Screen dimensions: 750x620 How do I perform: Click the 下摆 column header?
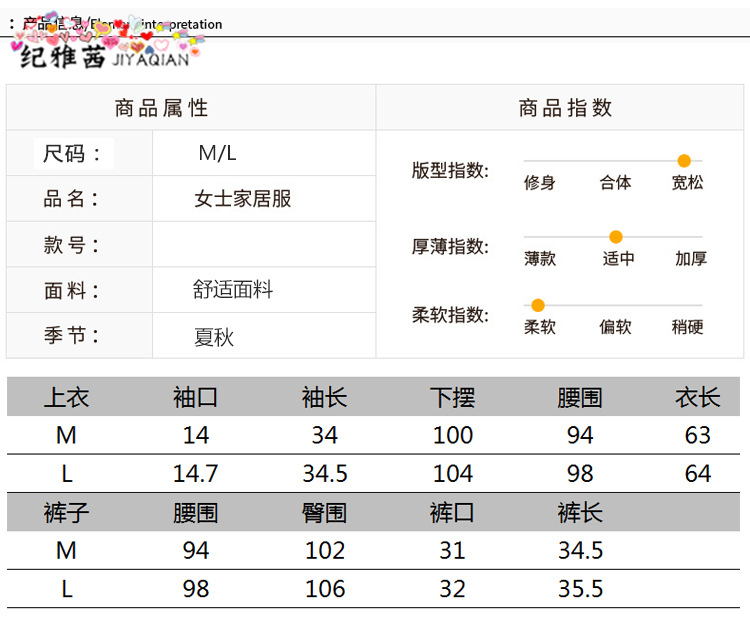click(x=452, y=398)
